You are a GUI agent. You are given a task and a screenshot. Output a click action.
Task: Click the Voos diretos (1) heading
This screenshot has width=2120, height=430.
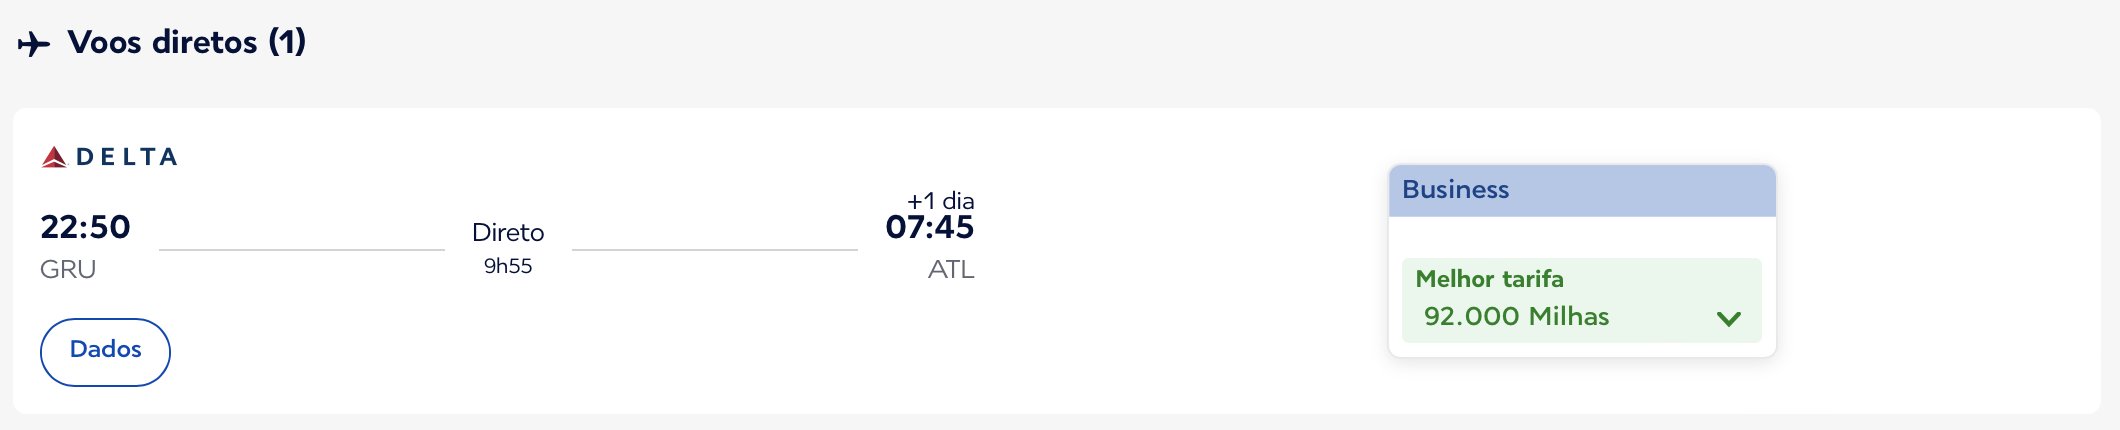187,42
